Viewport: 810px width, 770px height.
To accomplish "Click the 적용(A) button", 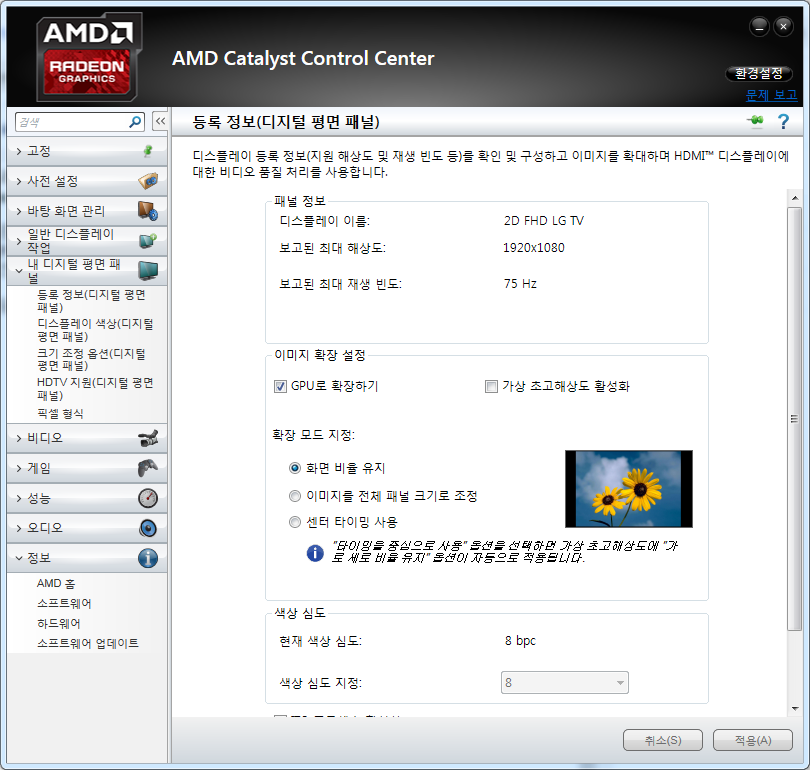I will tap(753, 740).
